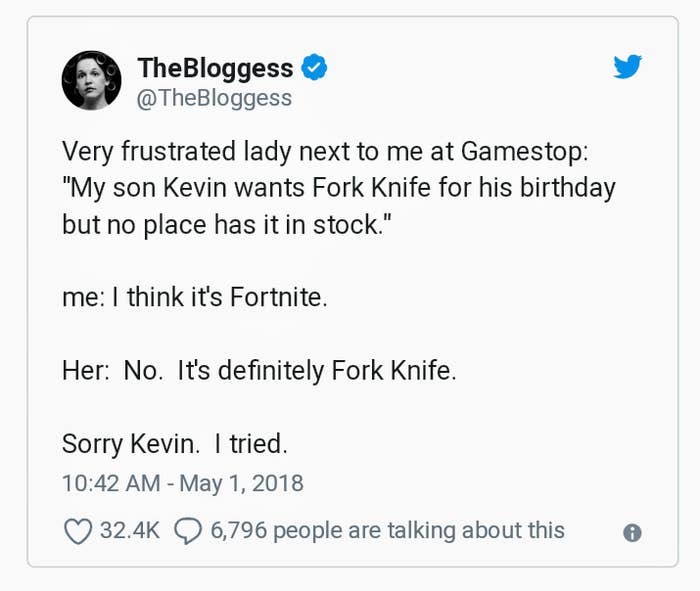Click the May 1, 2018 date
This screenshot has width=700, height=591.
tap(242, 484)
